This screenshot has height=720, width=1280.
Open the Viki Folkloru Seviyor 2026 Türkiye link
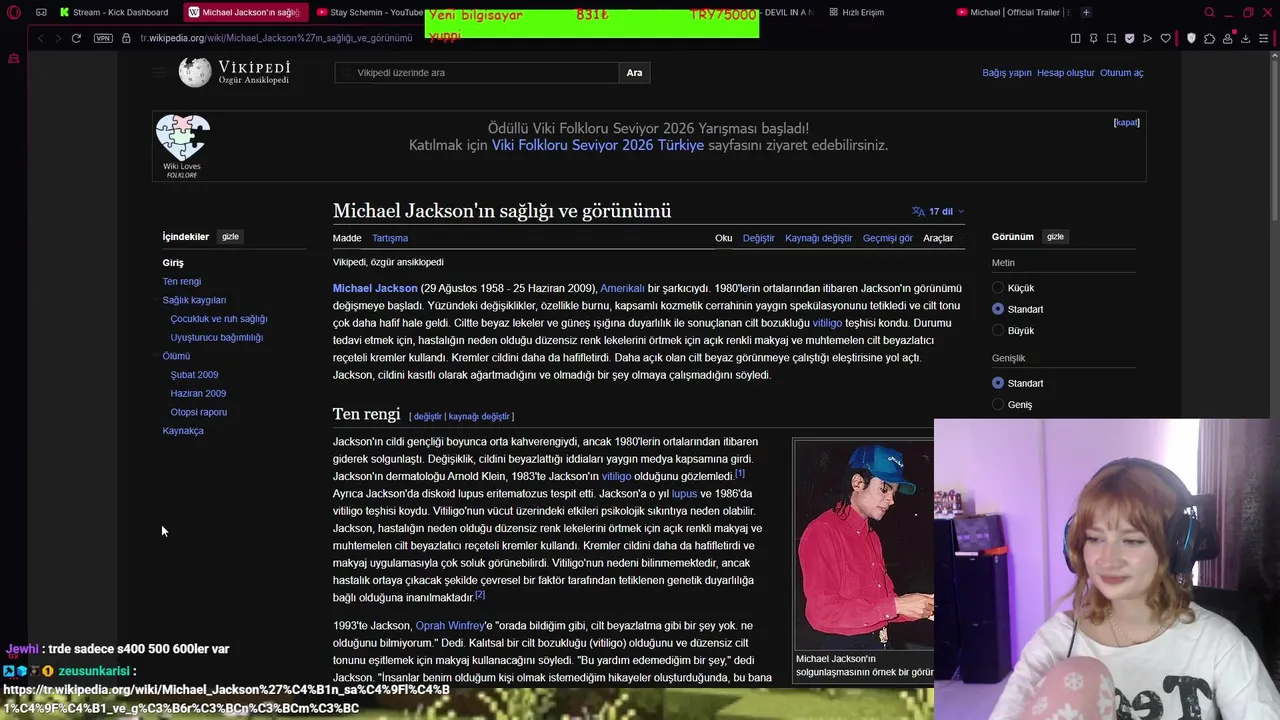[598, 145]
